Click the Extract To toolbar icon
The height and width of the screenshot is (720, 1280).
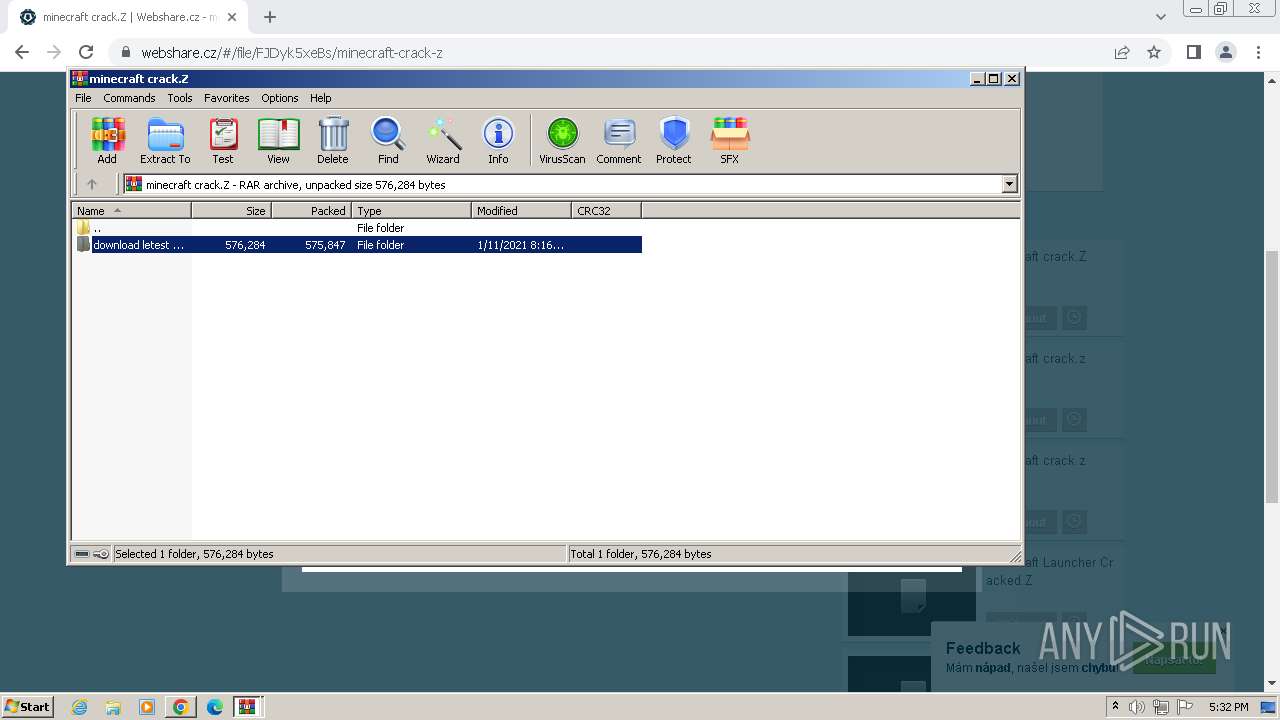click(x=165, y=140)
